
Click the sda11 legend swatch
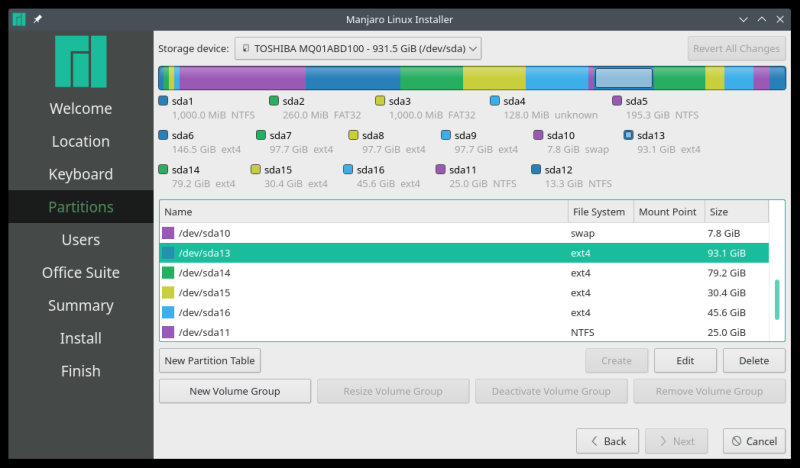pos(441,169)
